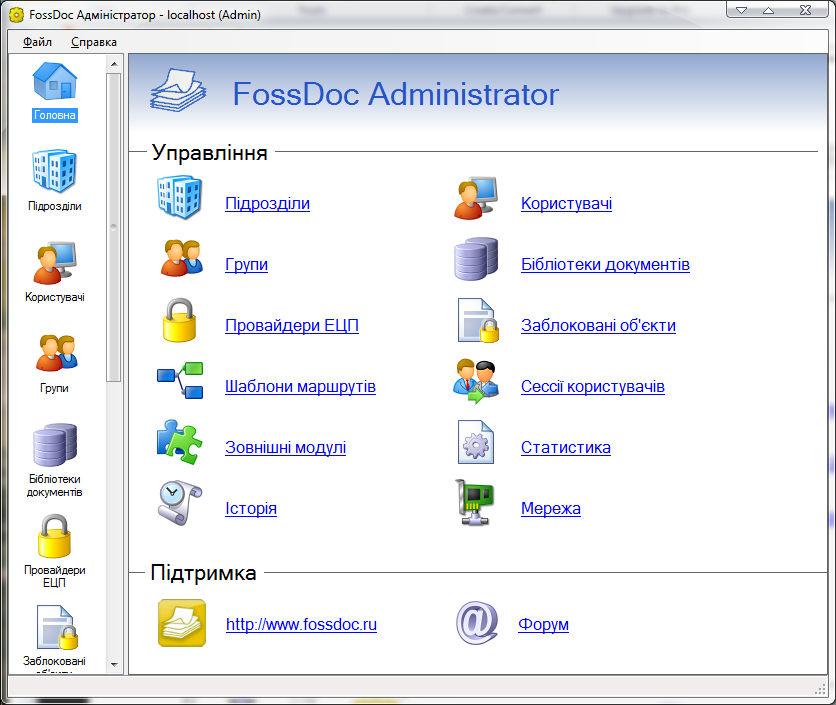
Task: Open the Підрозділи link
Action: tap(267, 203)
